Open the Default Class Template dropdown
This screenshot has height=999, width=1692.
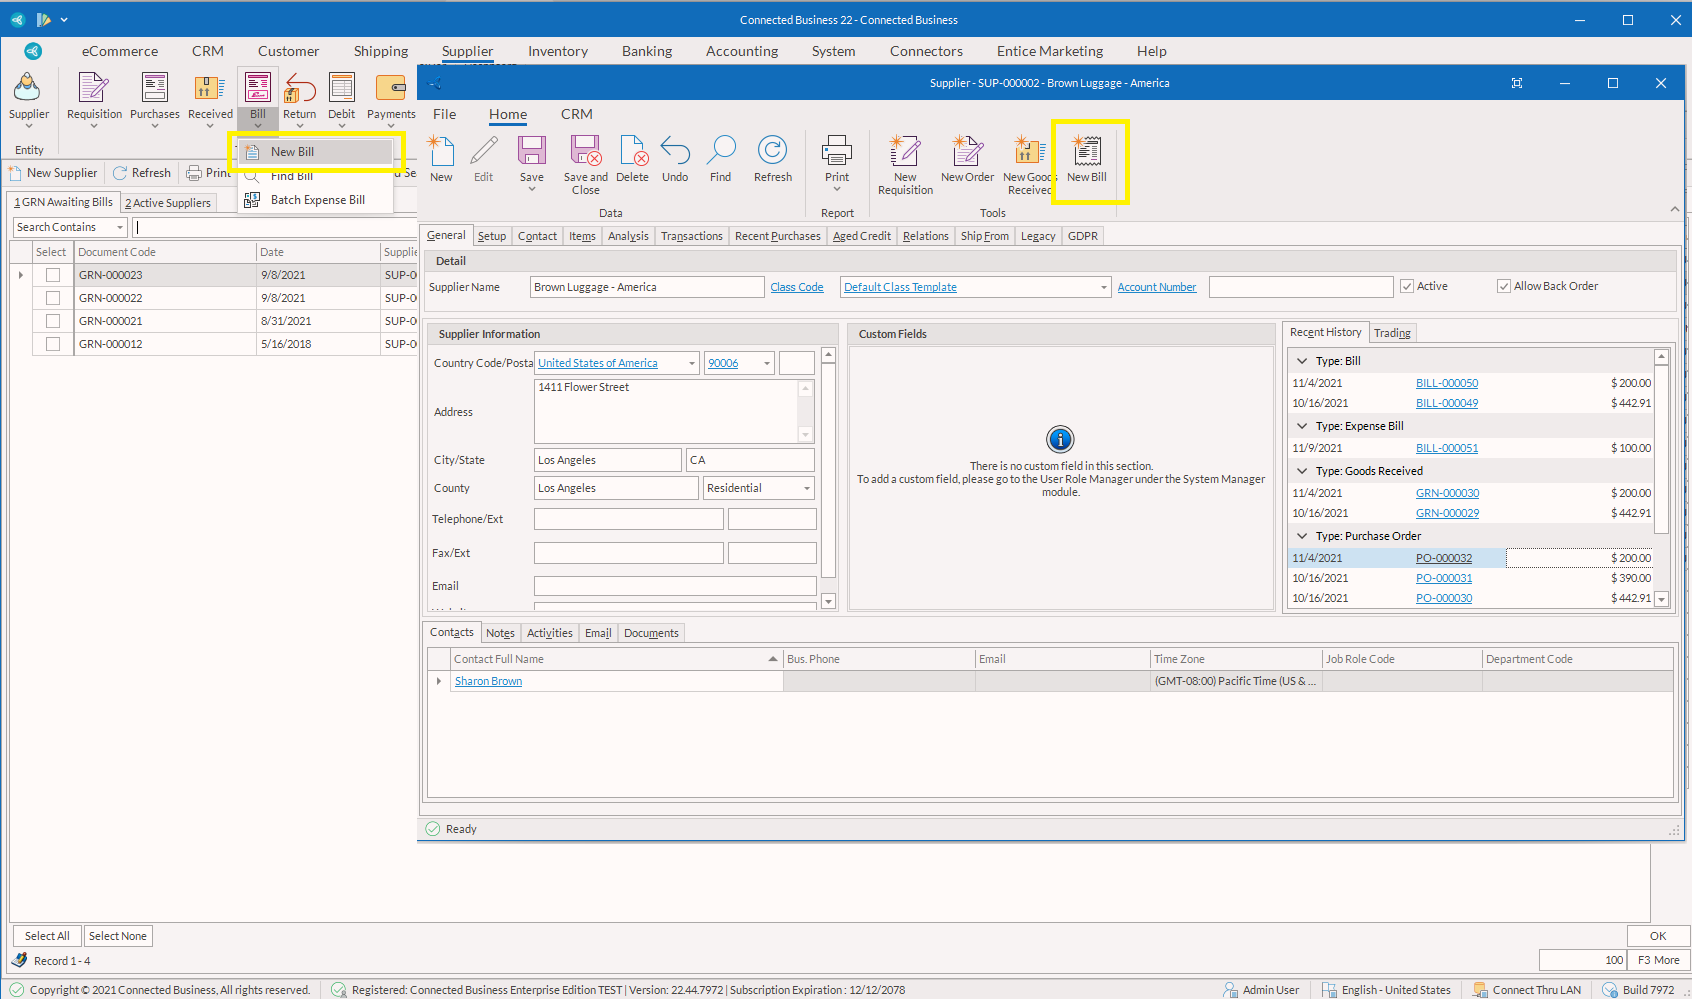(x=1103, y=288)
